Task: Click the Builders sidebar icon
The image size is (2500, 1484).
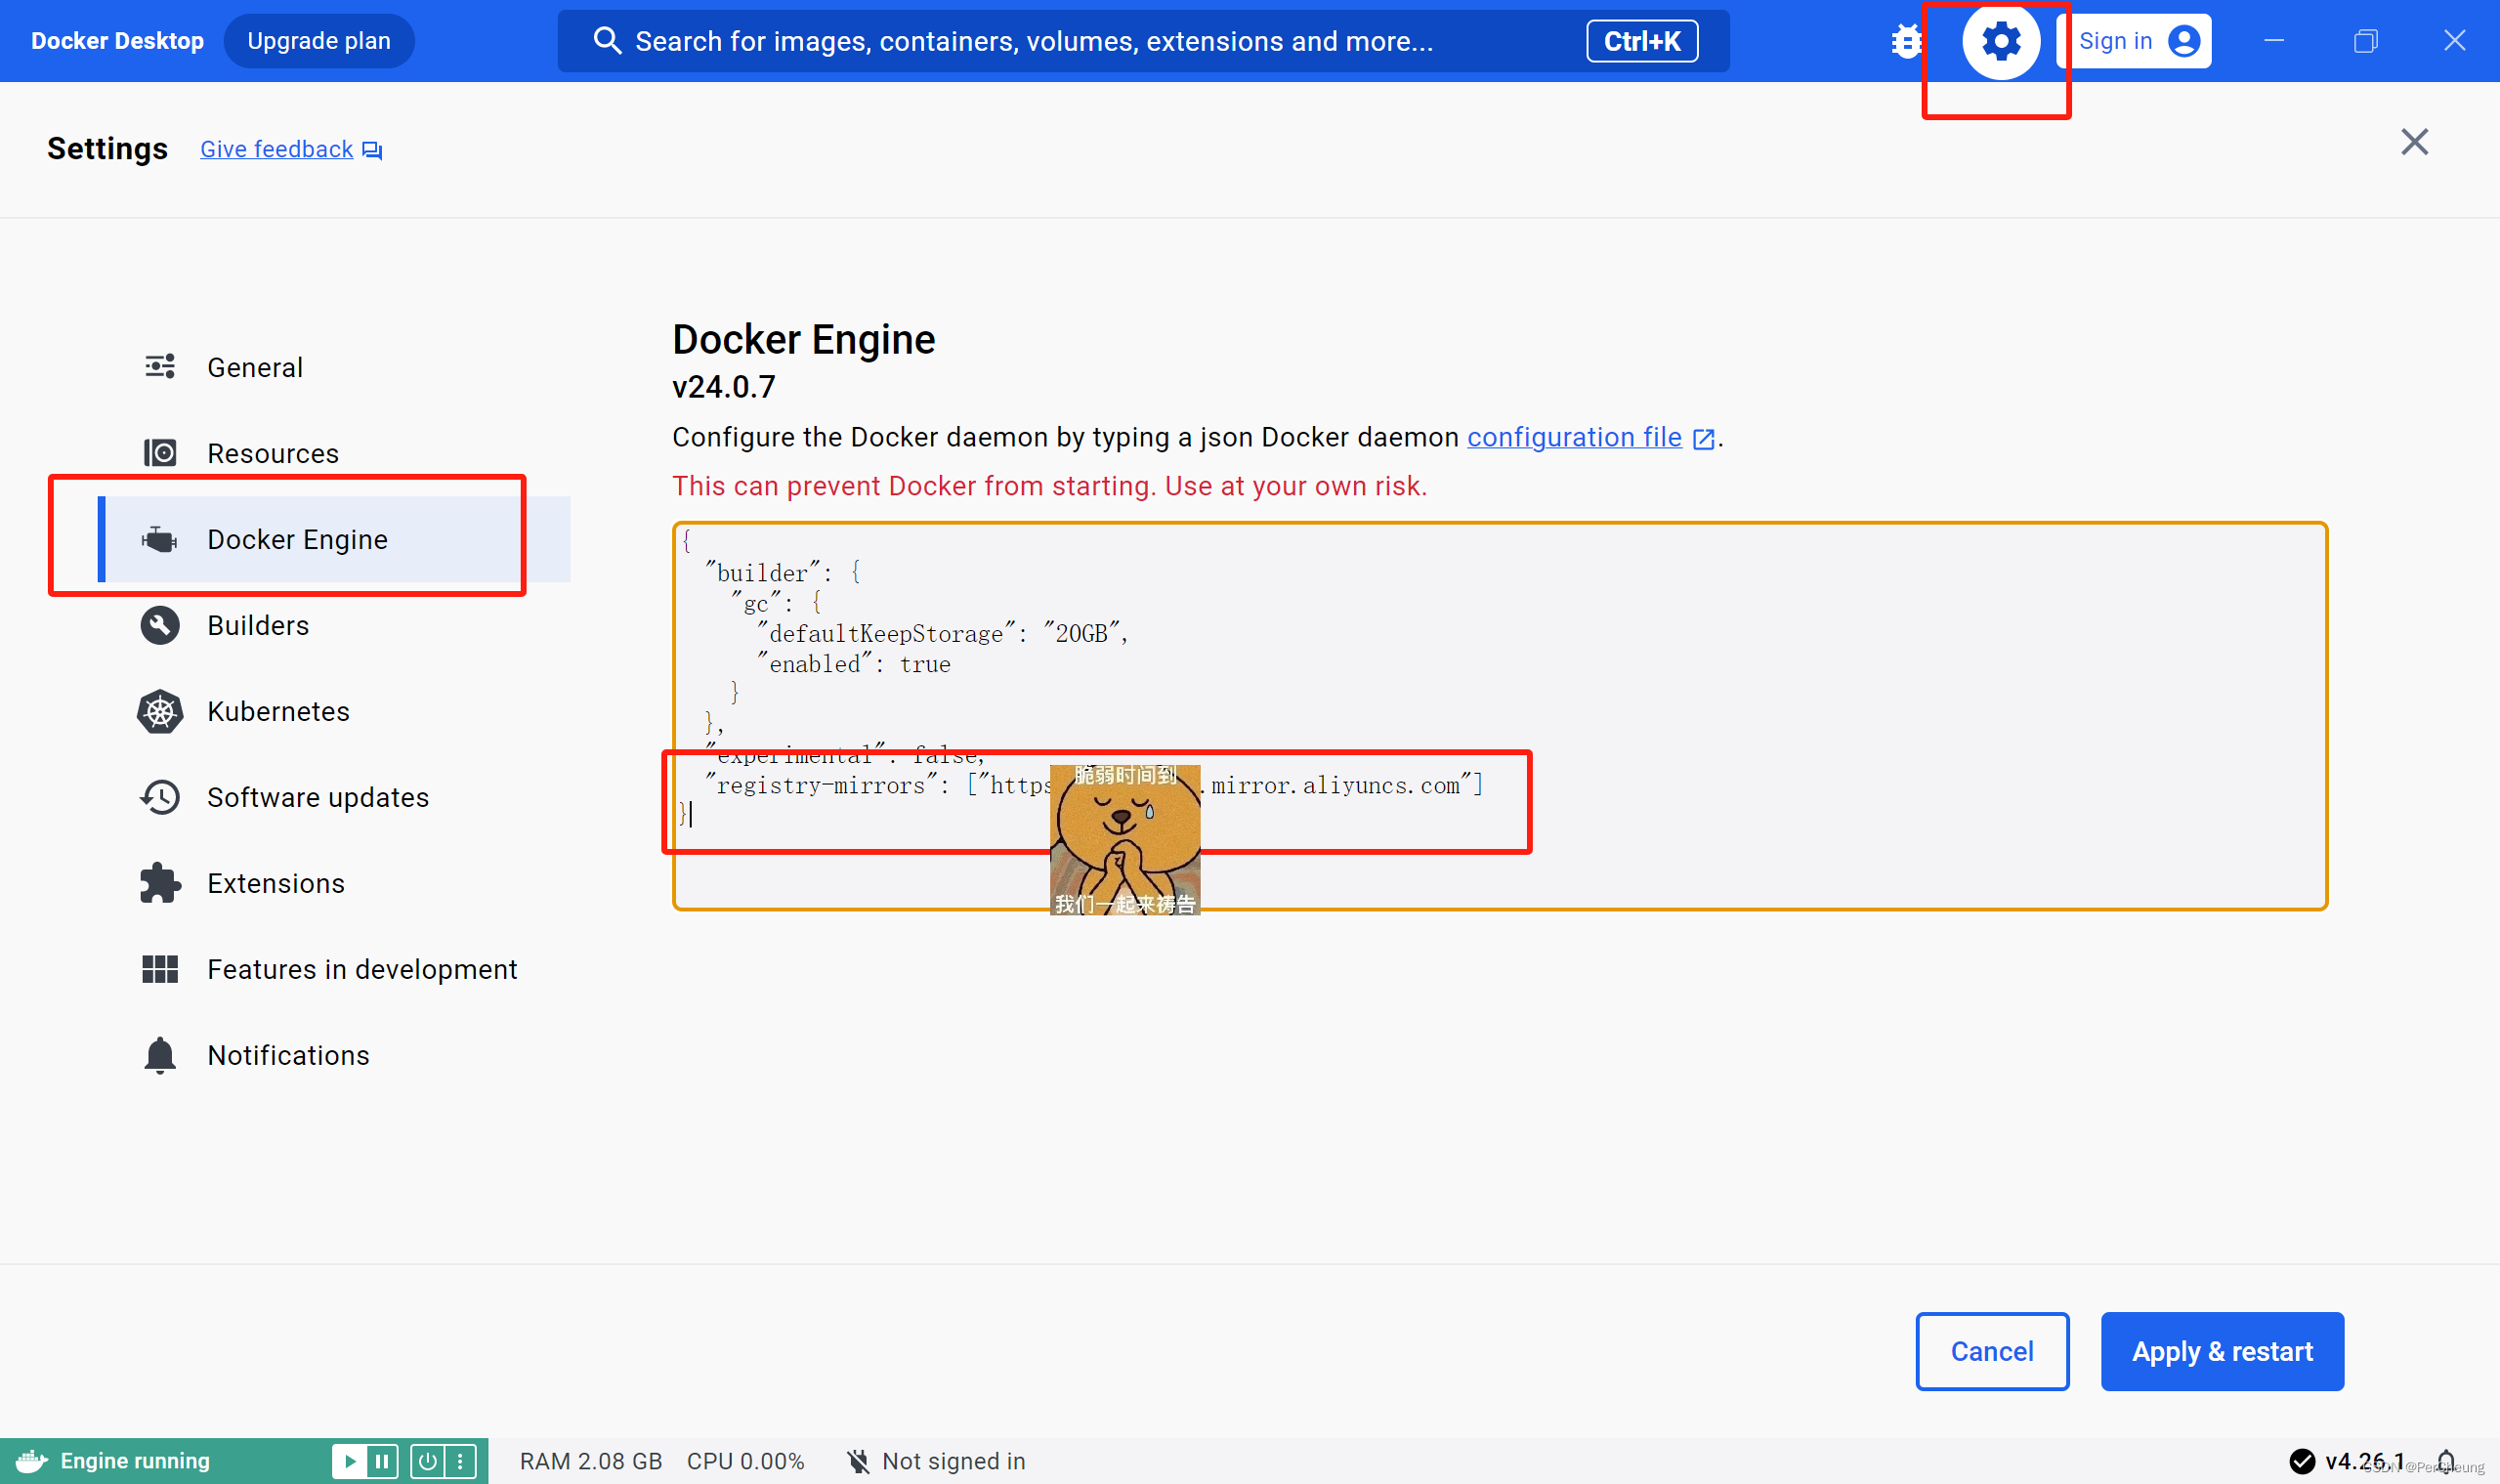Action: [159, 625]
